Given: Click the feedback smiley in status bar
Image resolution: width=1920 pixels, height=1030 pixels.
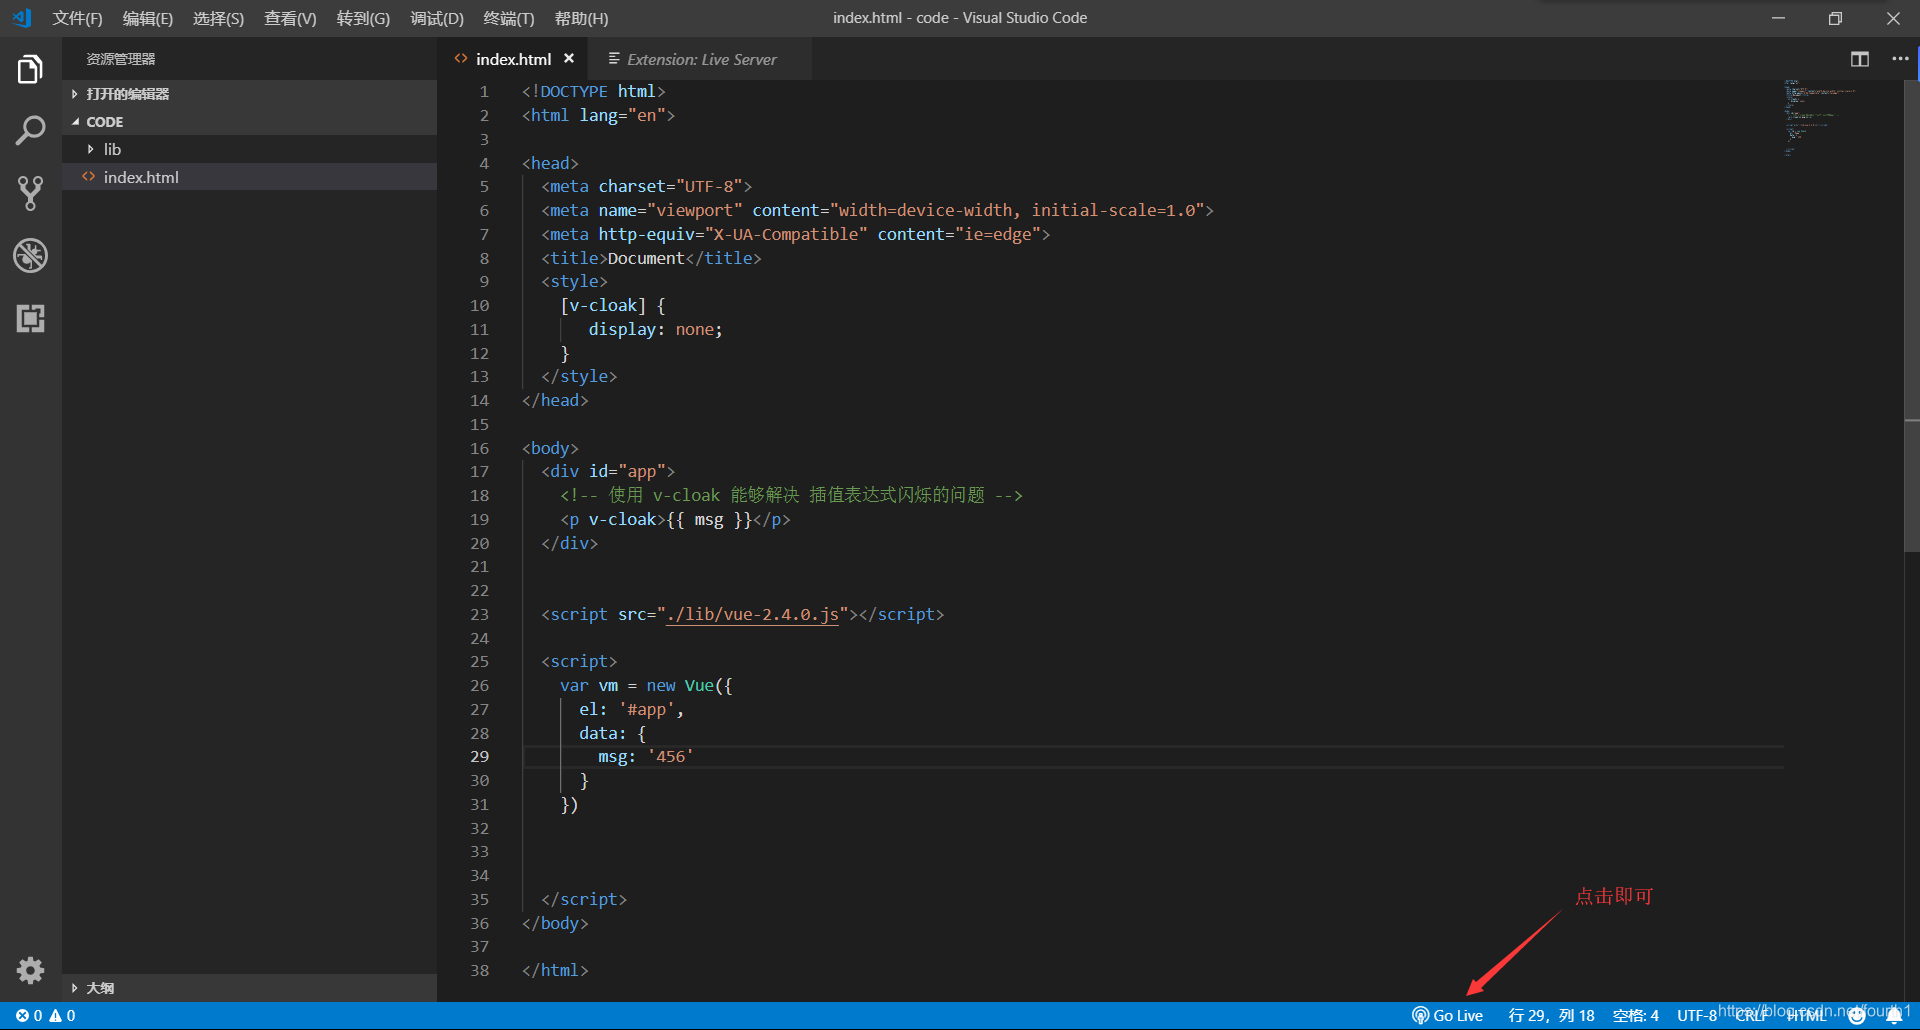Looking at the screenshot, I should pos(1857,1015).
